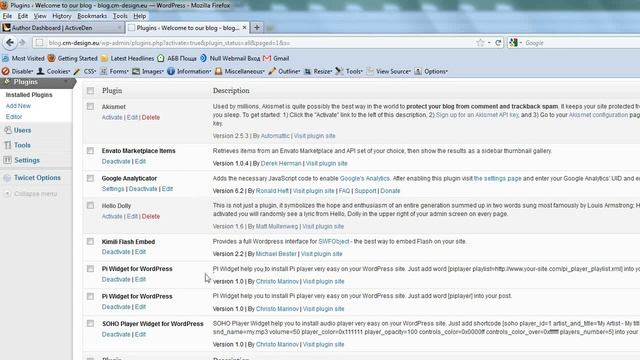
Task: Open the Help menu
Action: pos(140,16)
